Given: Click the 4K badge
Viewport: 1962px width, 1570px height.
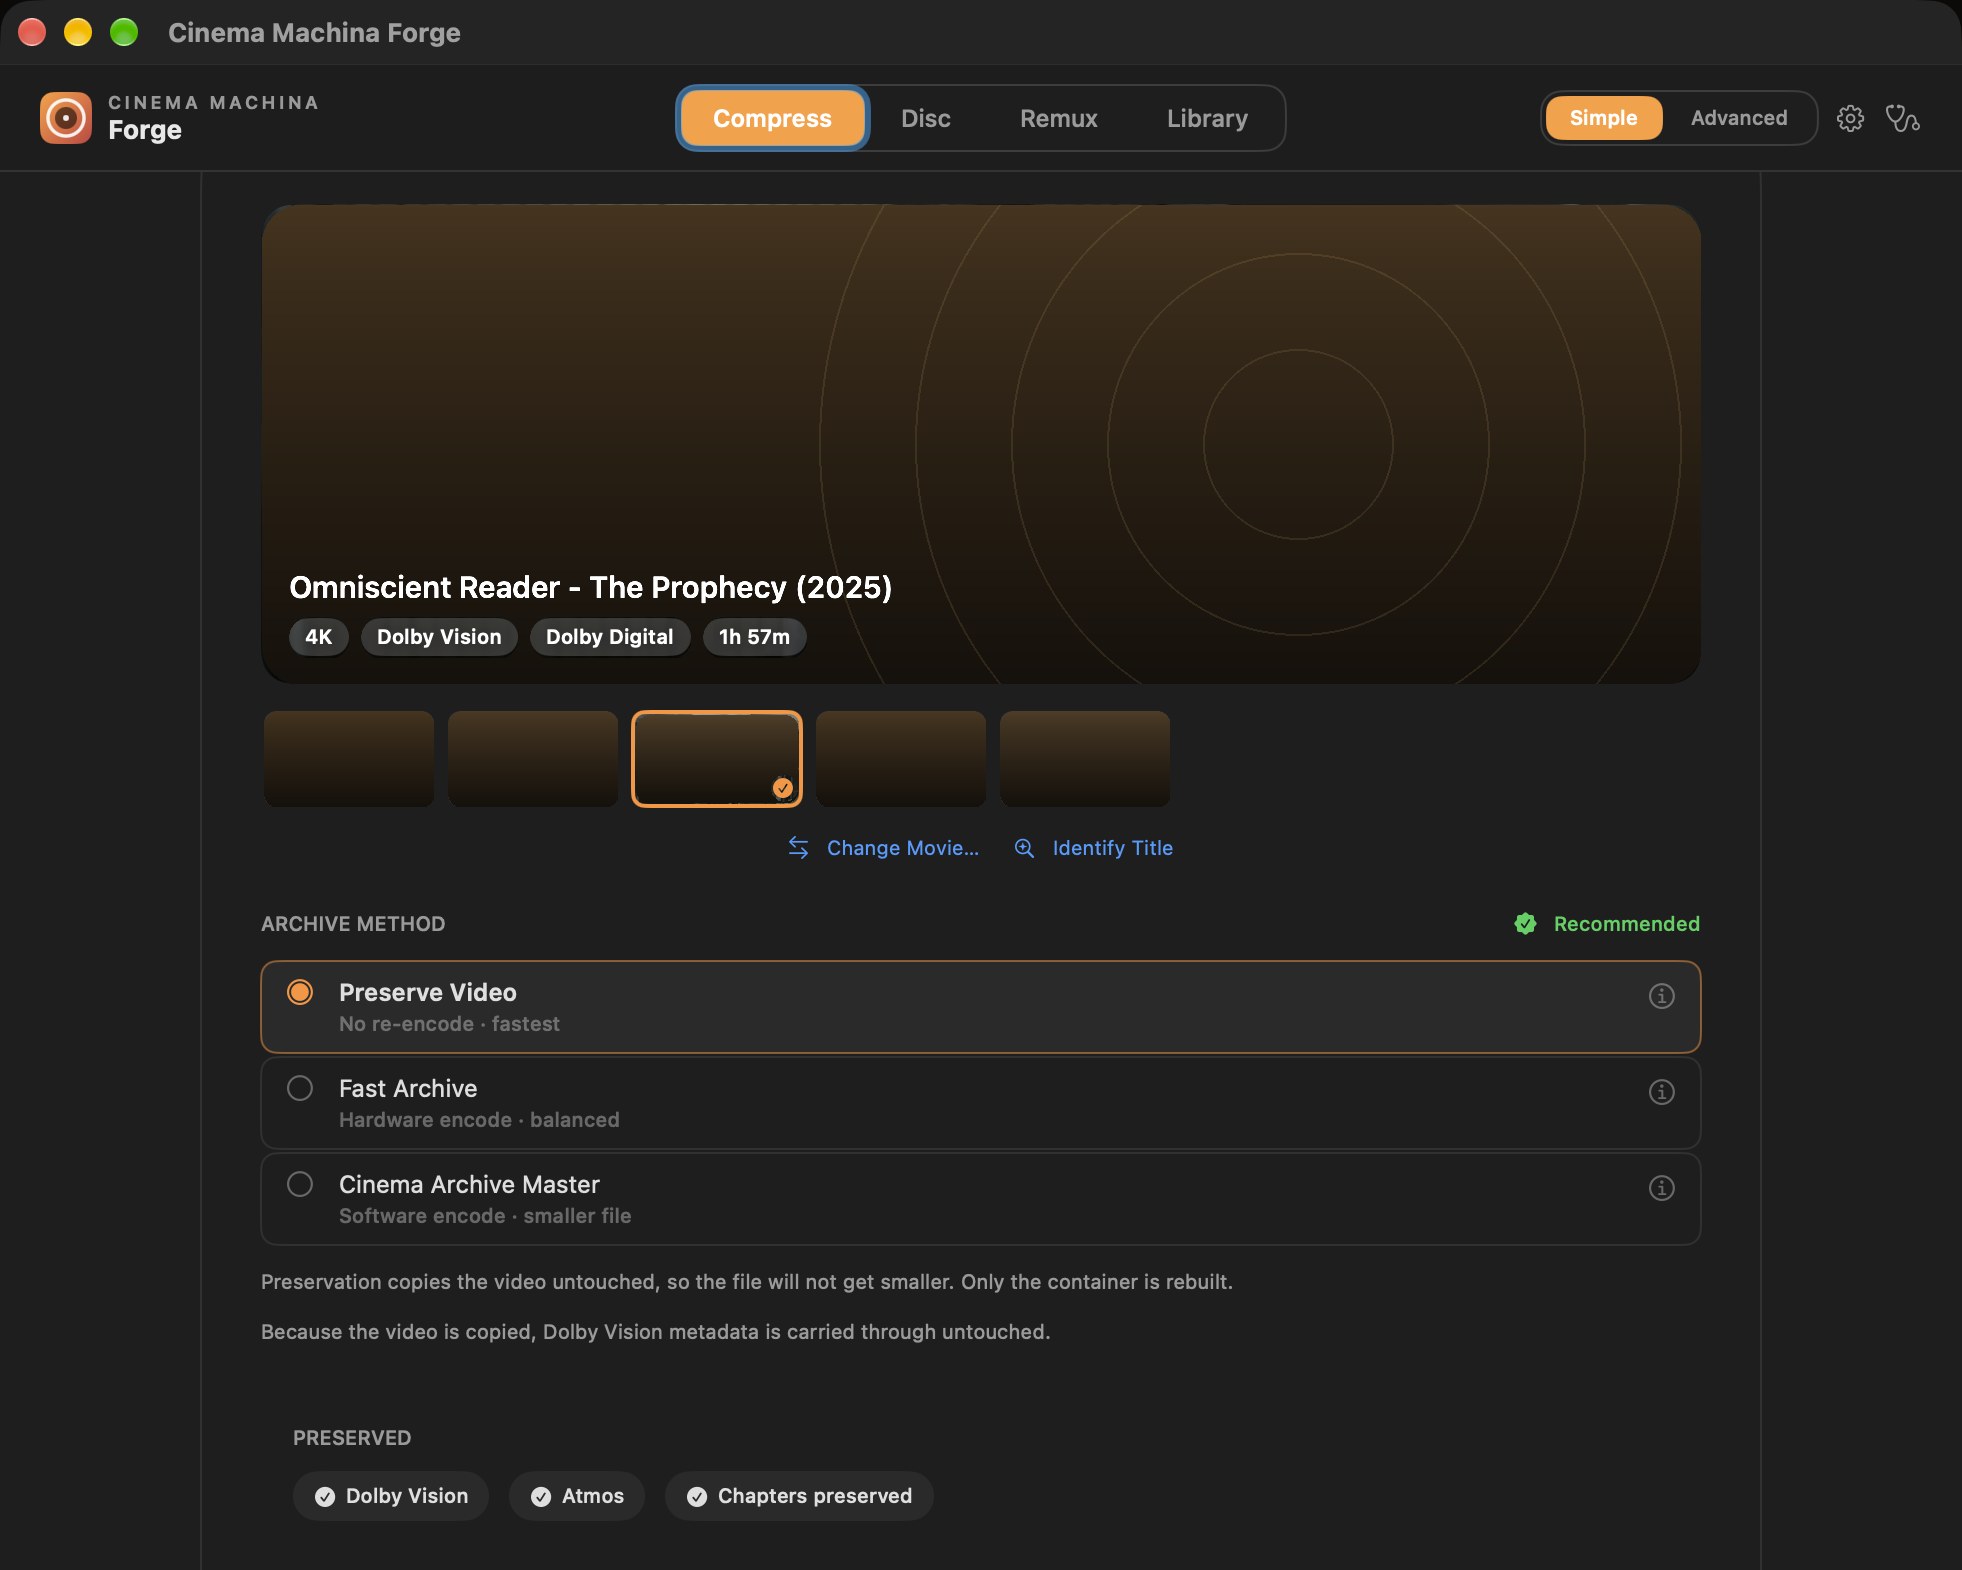Looking at the screenshot, I should (318, 637).
